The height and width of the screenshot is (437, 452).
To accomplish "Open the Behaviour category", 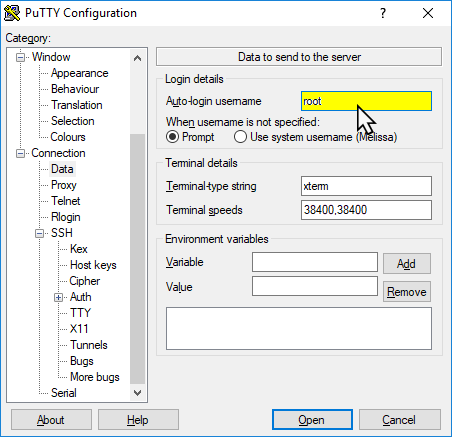I will point(75,89).
